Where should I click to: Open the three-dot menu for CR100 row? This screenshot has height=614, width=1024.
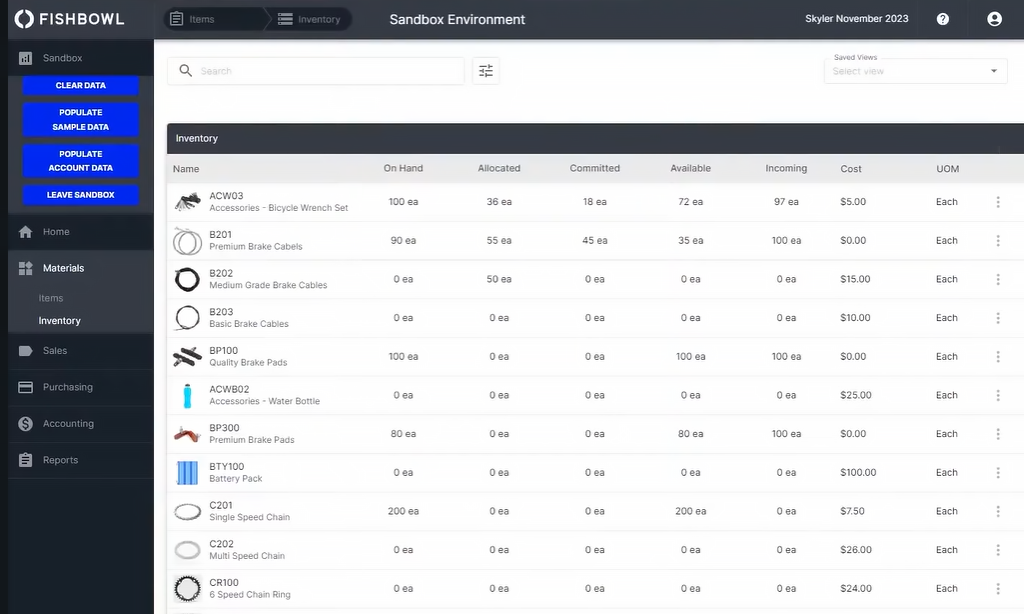pos(998,589)
